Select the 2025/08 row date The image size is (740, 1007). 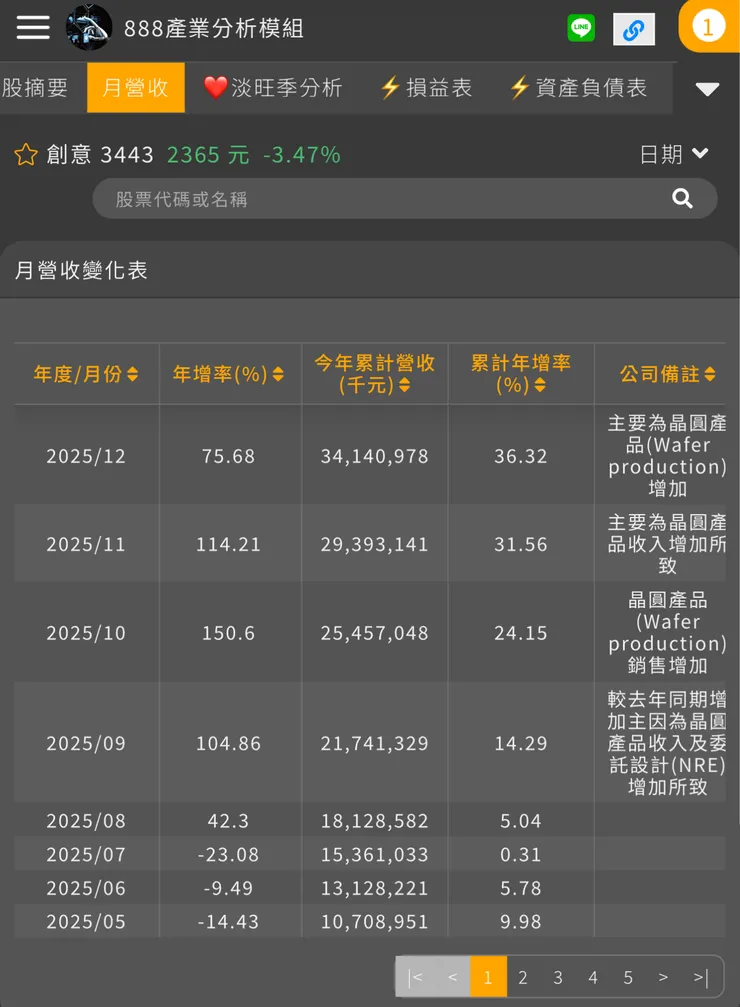click(86, 821)
